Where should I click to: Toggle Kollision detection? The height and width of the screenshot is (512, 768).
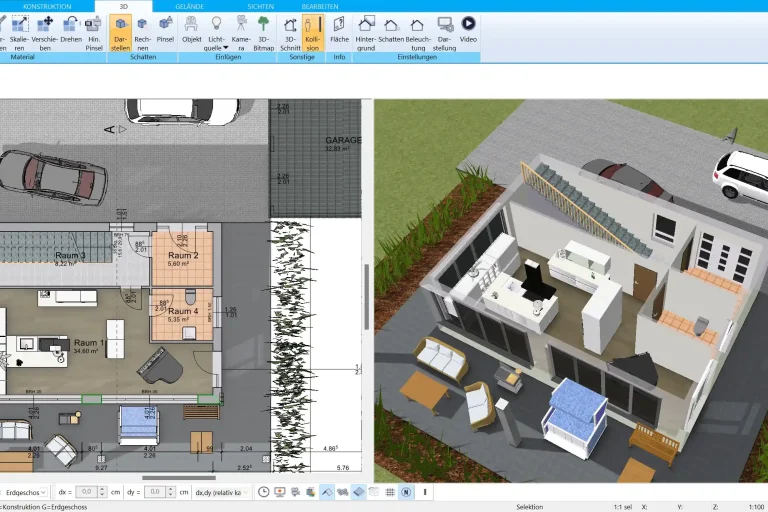tap(312, 33)
